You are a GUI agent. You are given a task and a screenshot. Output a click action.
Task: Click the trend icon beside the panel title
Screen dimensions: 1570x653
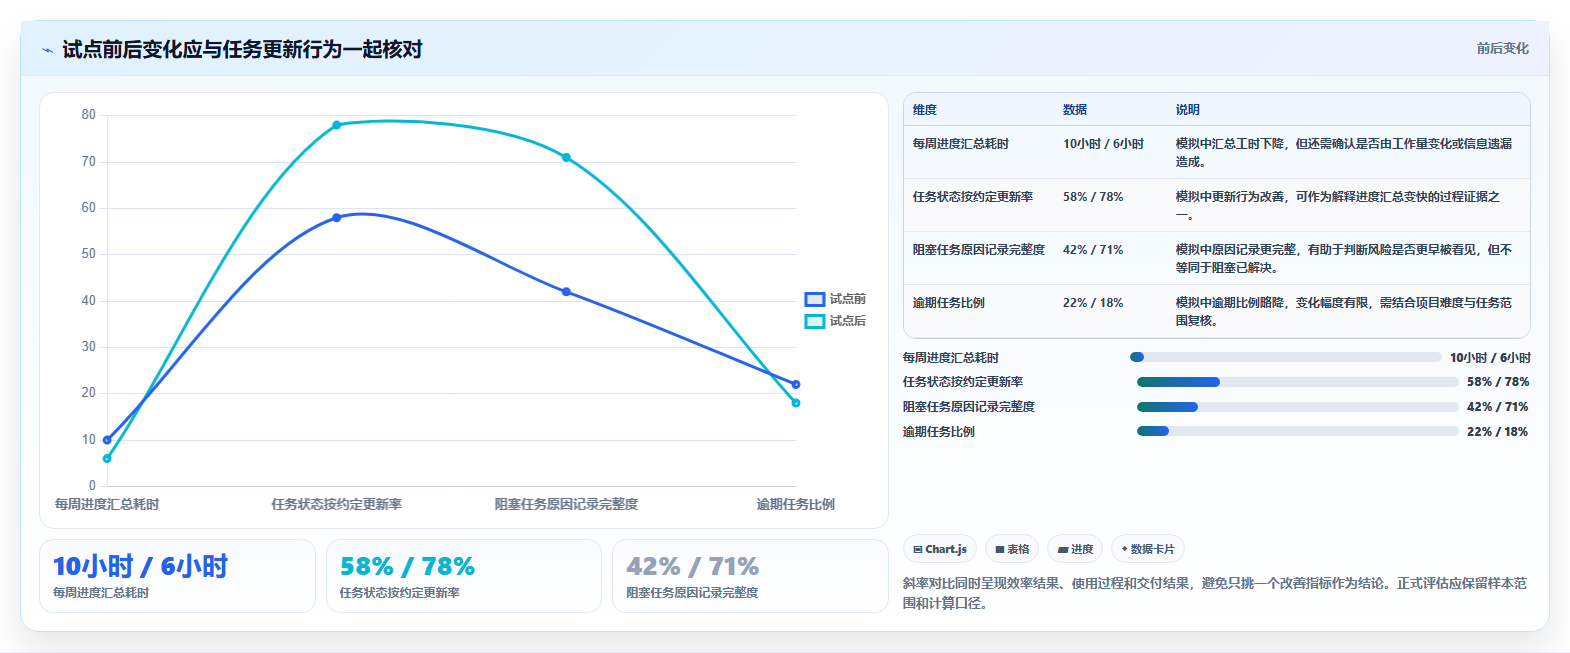tap(47, 50)
